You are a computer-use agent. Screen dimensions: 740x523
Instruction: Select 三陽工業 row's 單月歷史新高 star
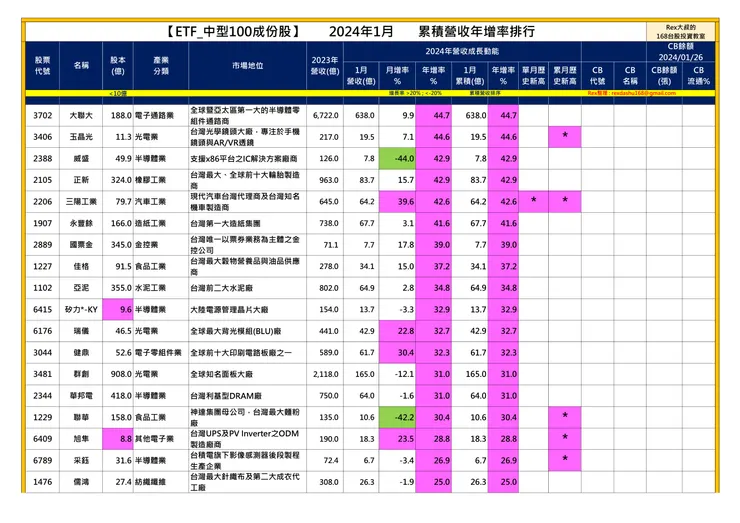pos(533,202)
